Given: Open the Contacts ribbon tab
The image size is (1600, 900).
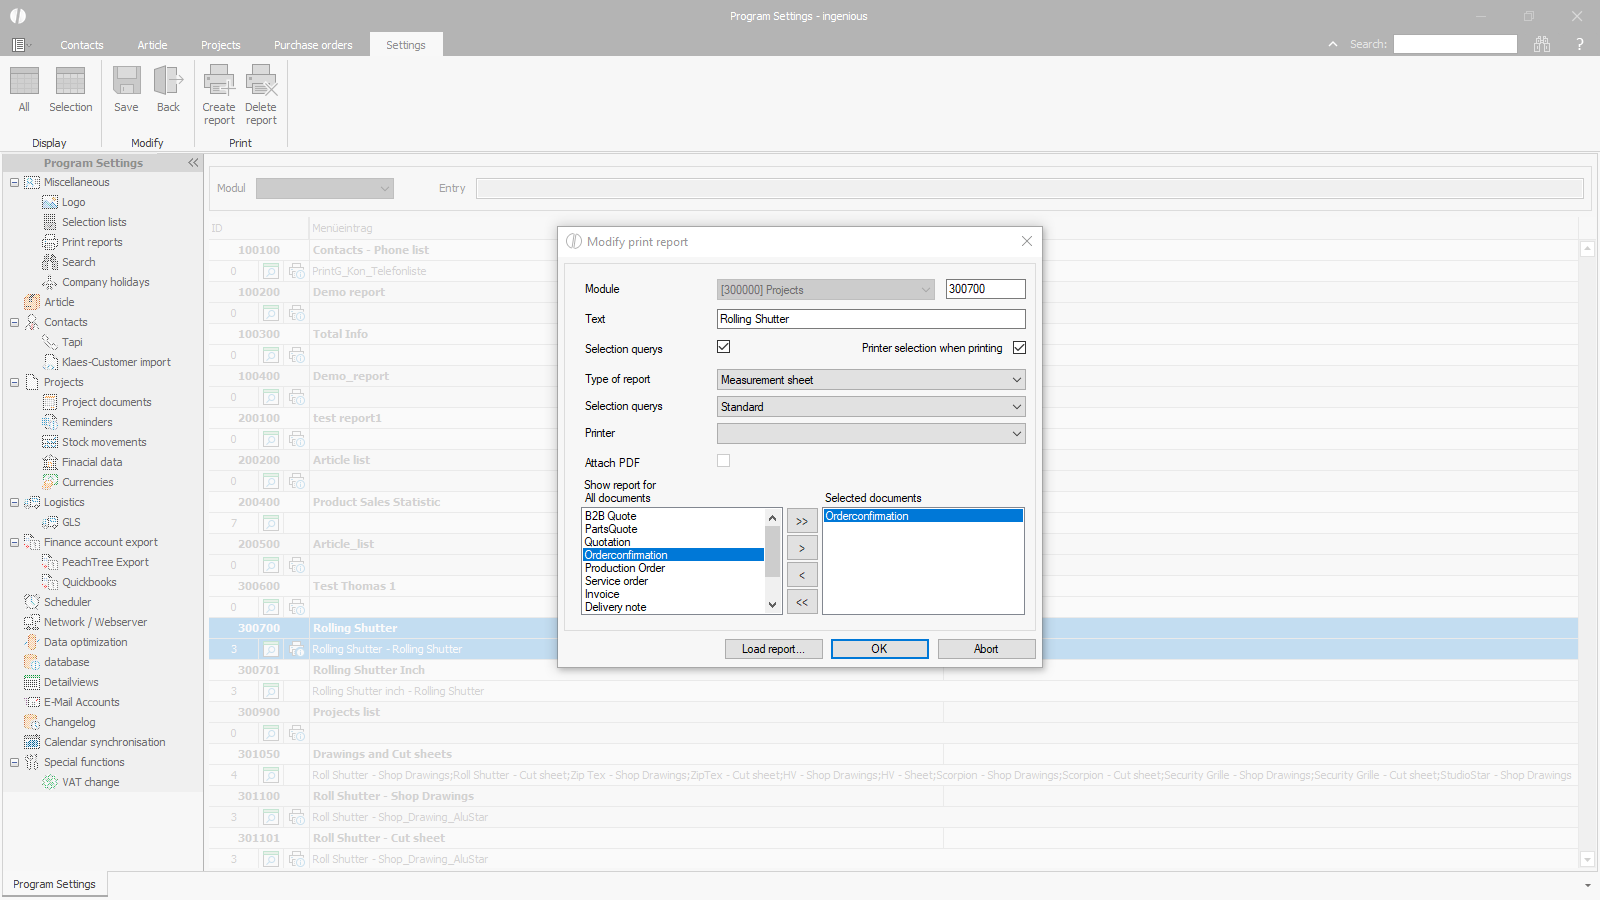Looking at the screenshot, I should (x=81, y=45).
